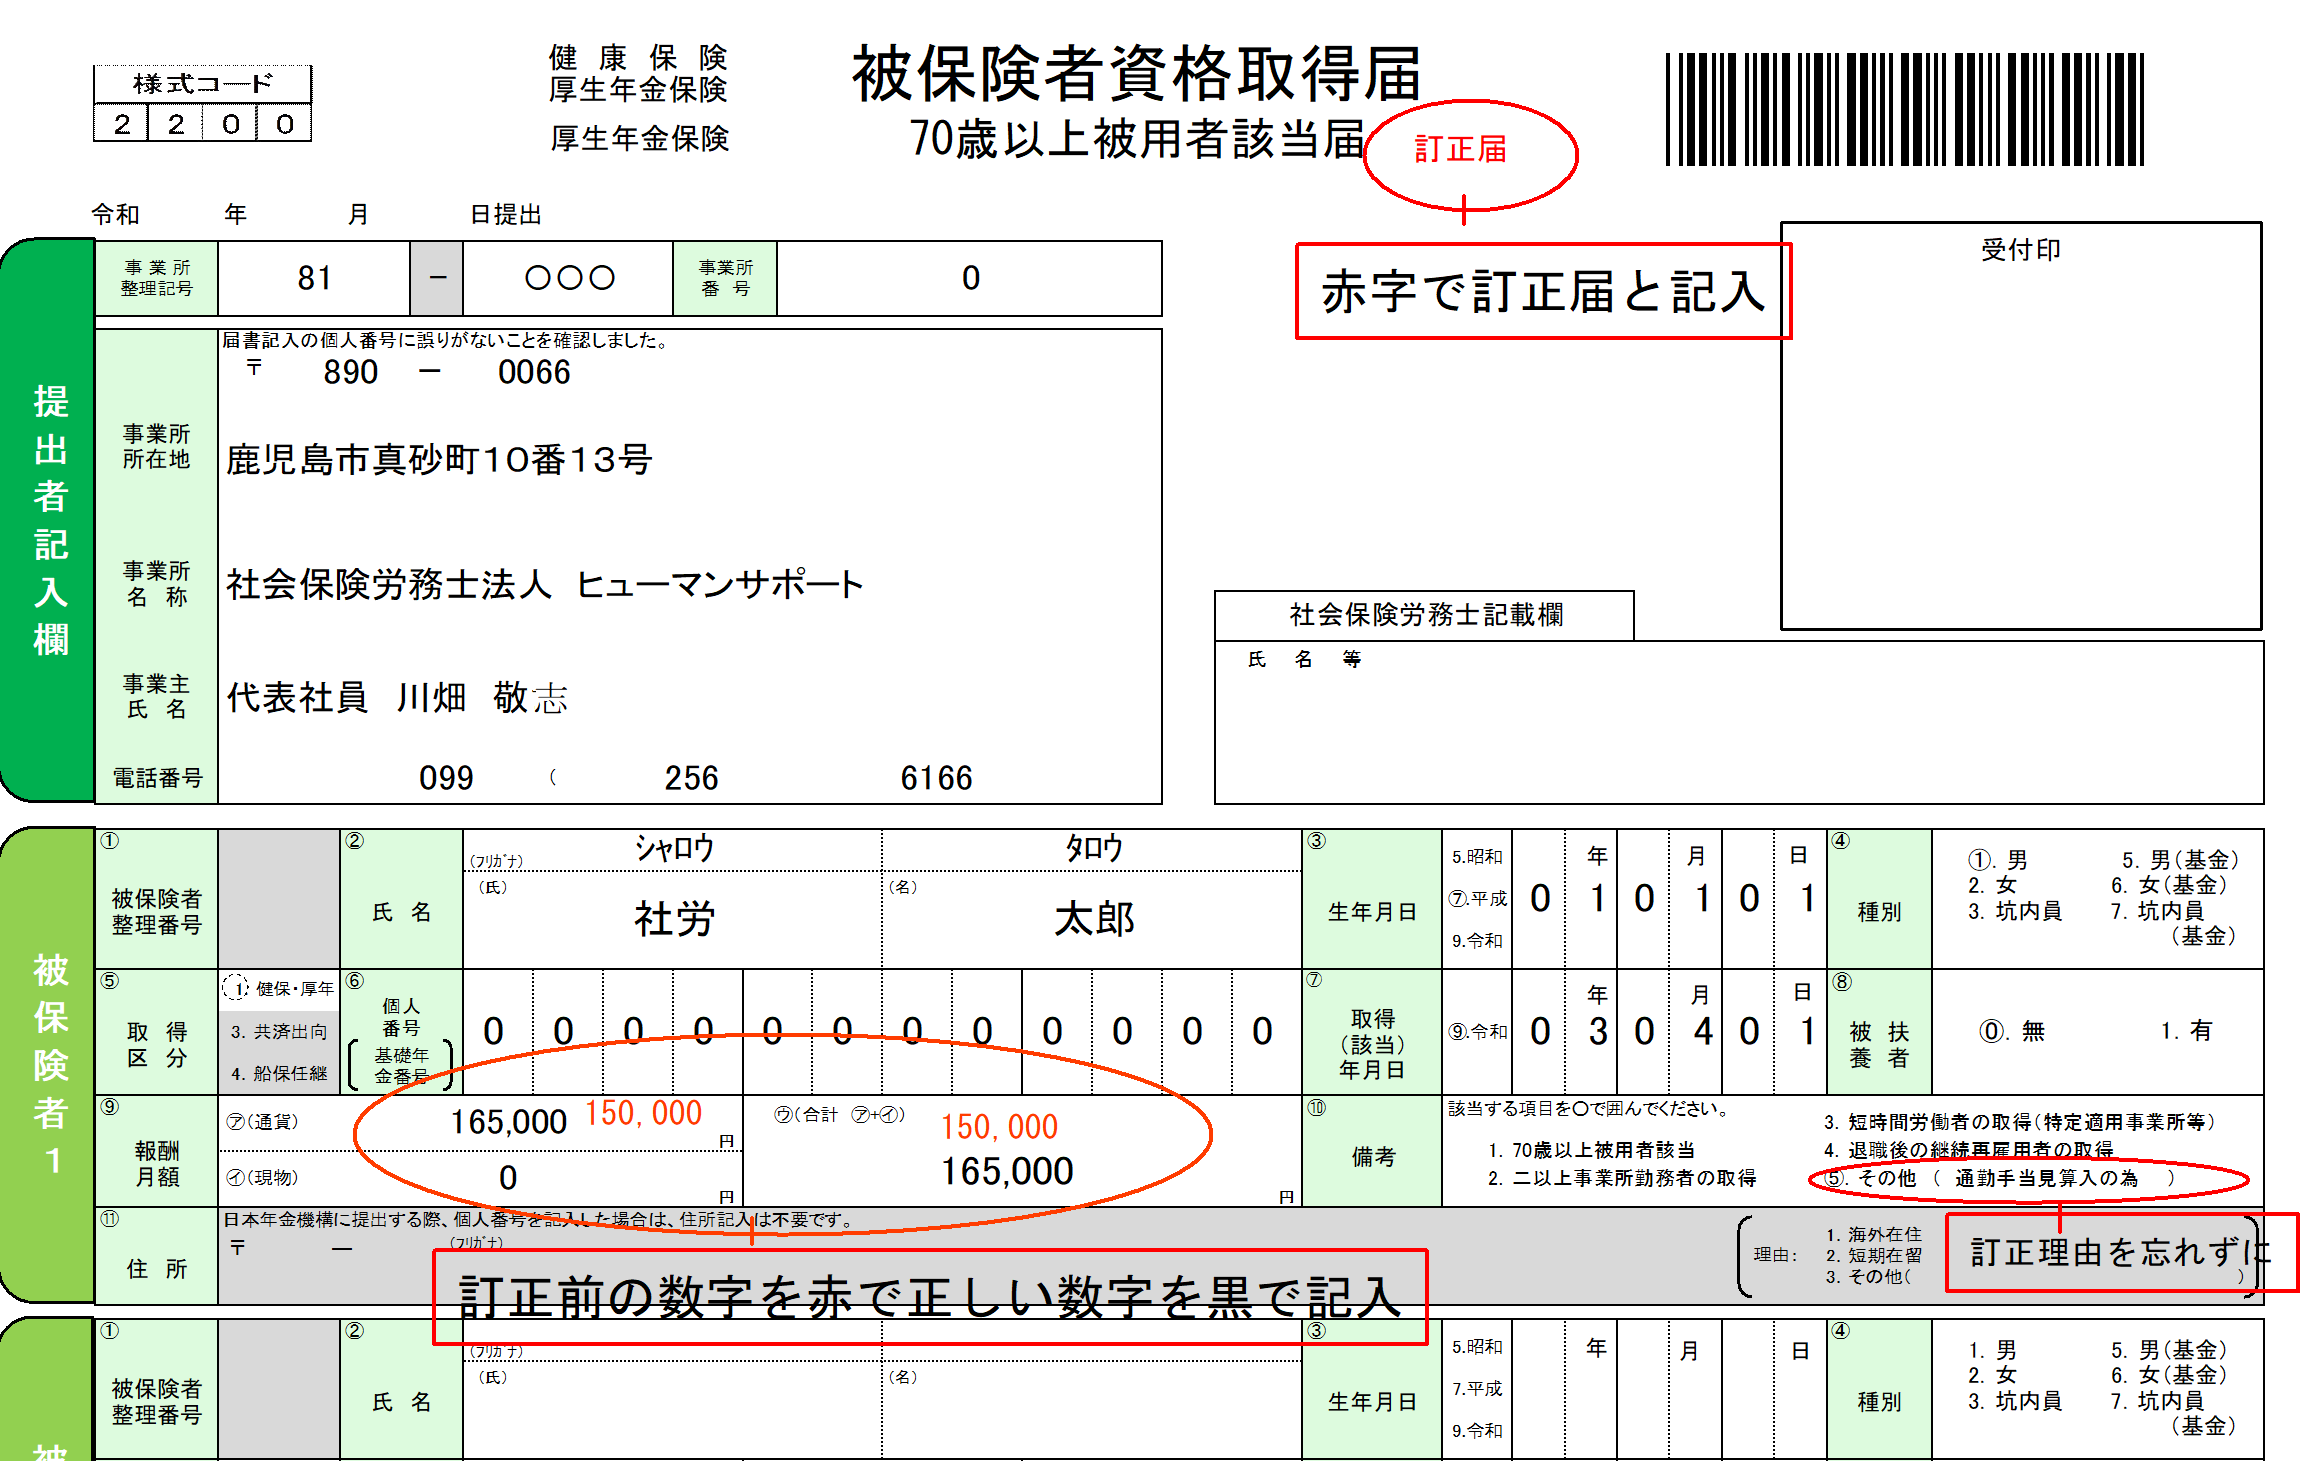Click the 報酬月額 label cell
Screen dimensions: 2318x1461
pos(157,1151)
